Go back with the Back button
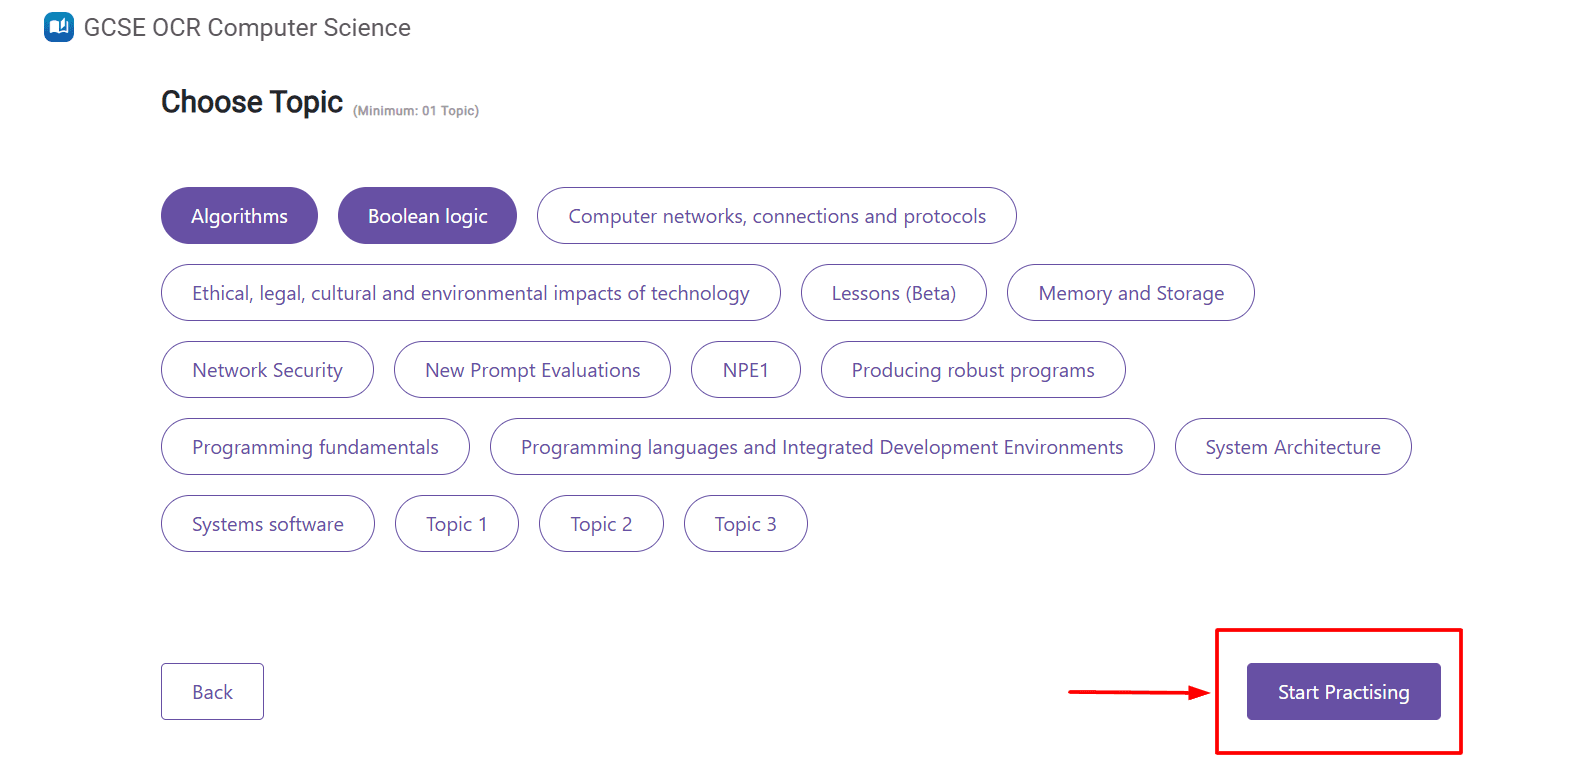The width and height of the screenshot is (1571, 777). [212, 692]
